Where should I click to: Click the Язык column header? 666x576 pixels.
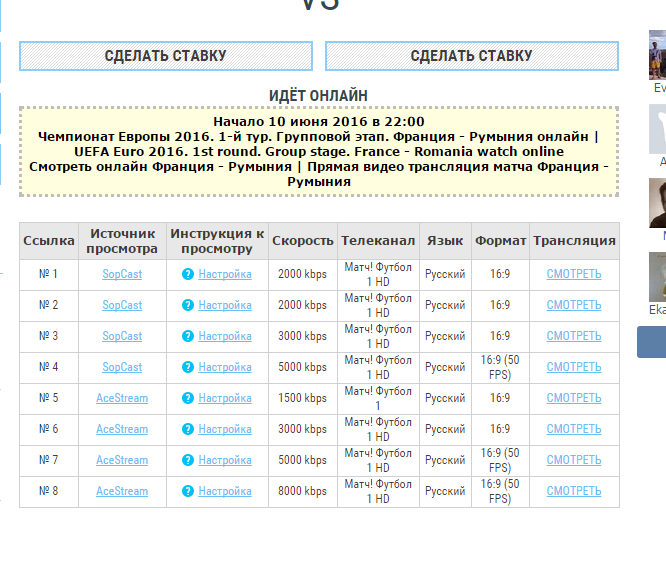point(445,241)
